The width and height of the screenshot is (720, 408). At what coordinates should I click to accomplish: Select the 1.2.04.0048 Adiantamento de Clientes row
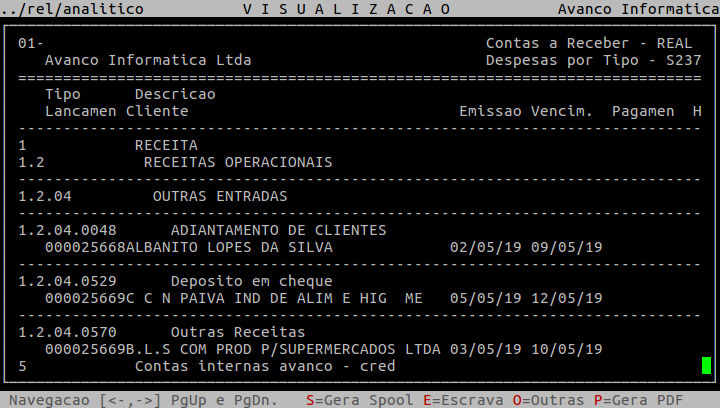click(202, 230)
